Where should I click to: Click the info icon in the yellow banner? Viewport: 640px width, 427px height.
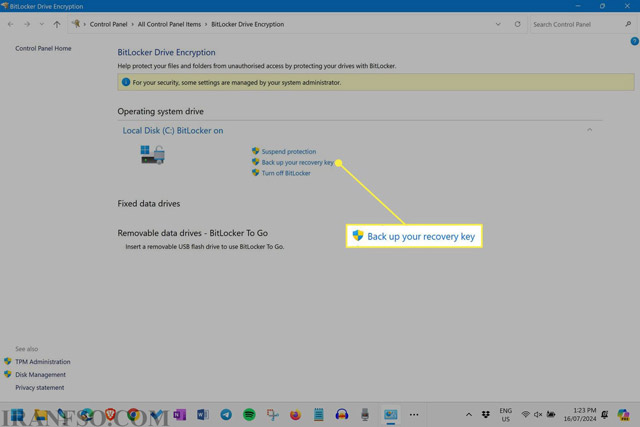126,82
